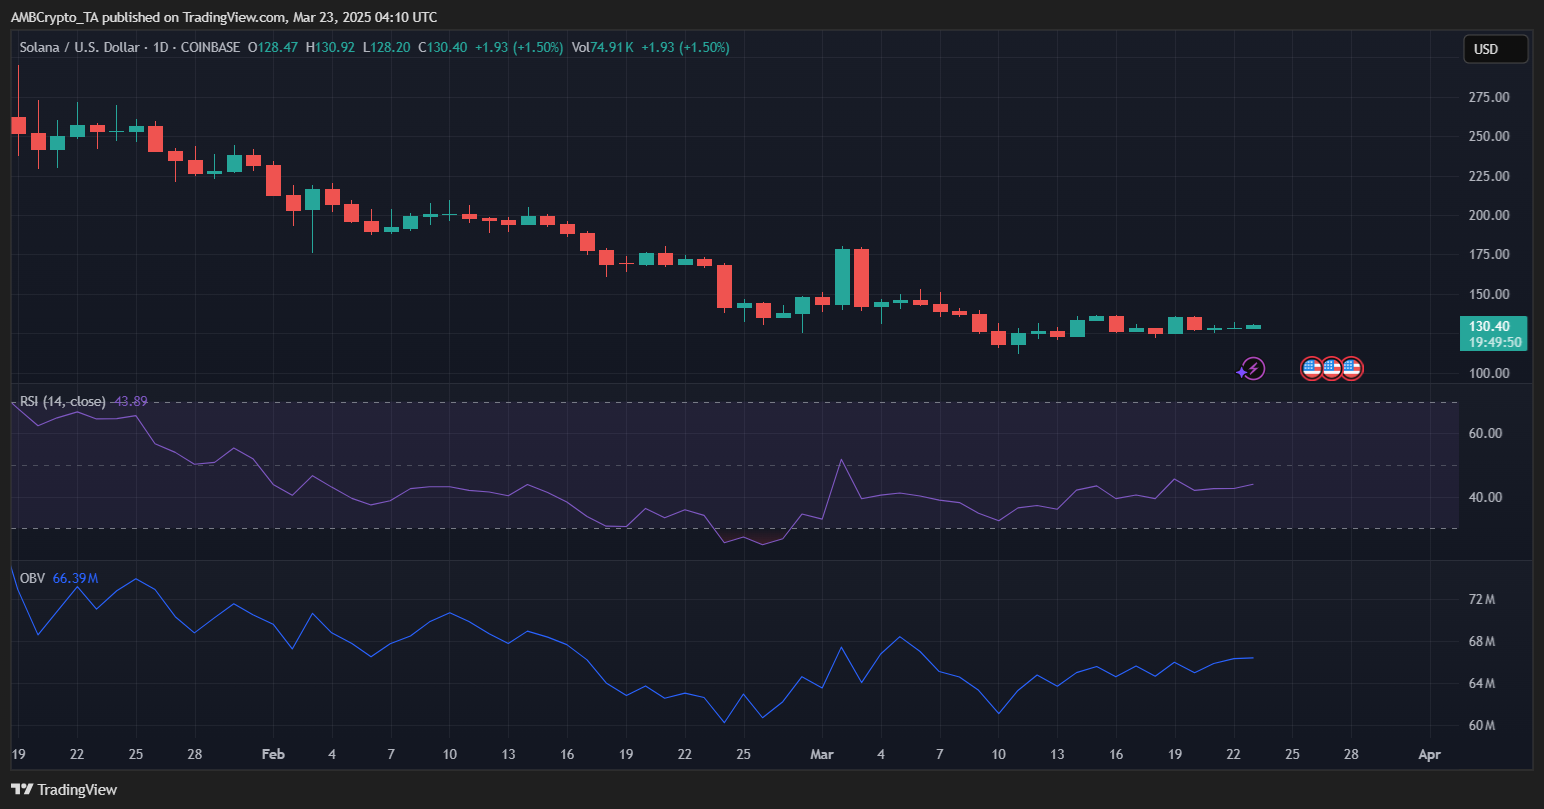Click the purple lightning latest-news icon
Viewport: 1544px width, 809px height.
tap(1253, 369)
